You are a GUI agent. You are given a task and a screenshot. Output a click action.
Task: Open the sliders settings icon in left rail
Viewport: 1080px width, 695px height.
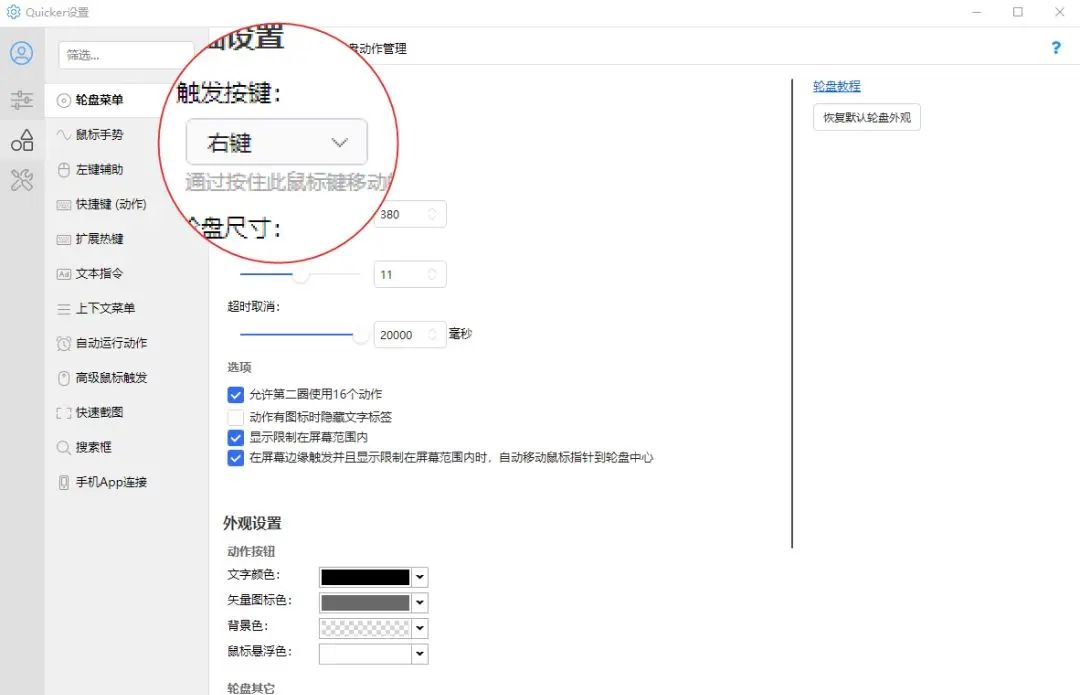[x=21, y=100]
